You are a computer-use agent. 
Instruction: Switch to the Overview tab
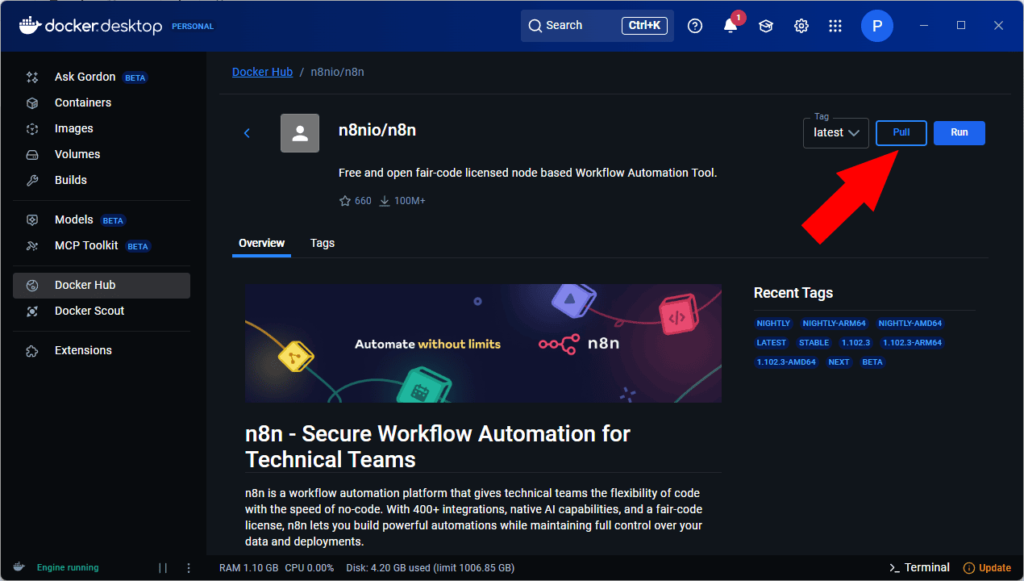(x=261, y=243)
